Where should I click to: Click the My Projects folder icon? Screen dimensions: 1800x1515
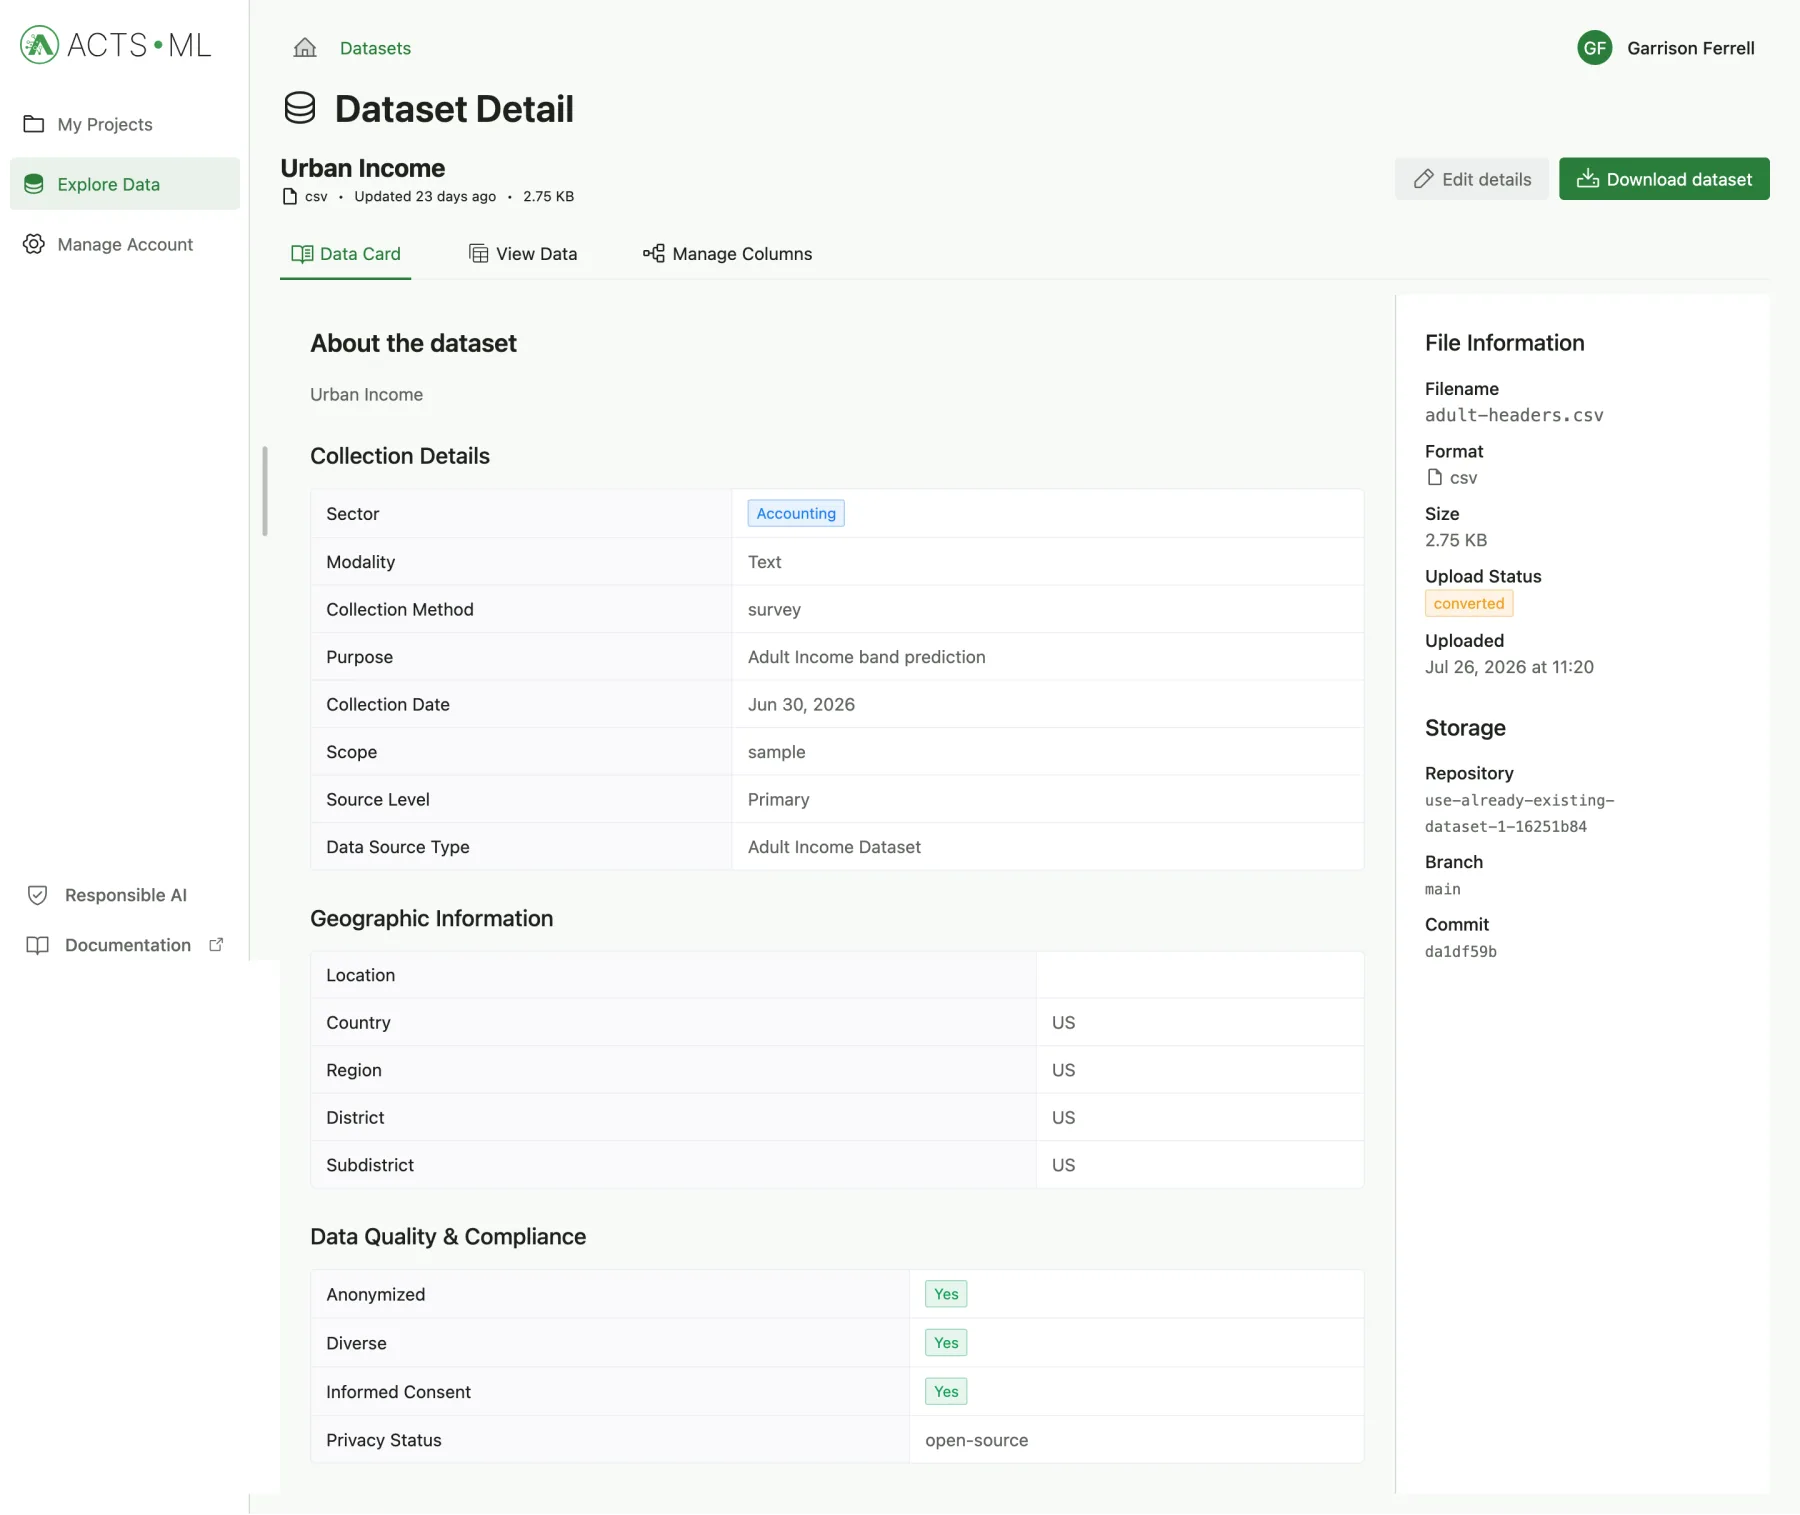coord(34,124)
